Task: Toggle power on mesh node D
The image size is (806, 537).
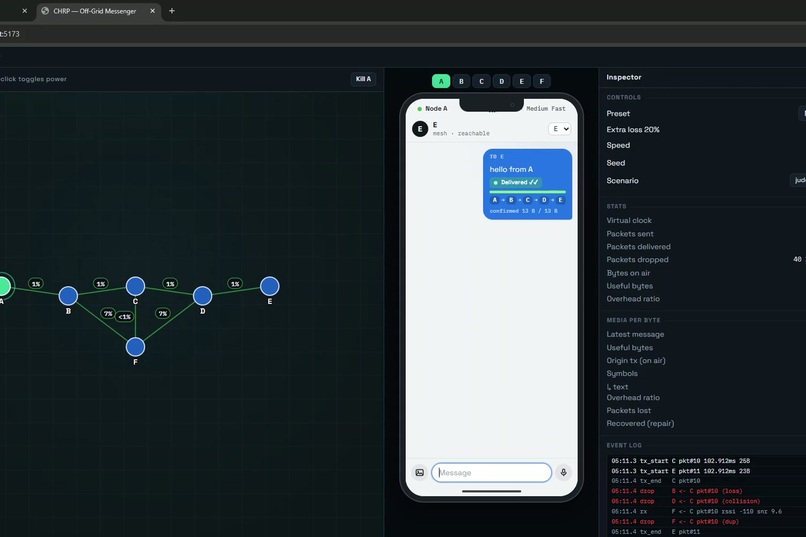Action: 203,295
